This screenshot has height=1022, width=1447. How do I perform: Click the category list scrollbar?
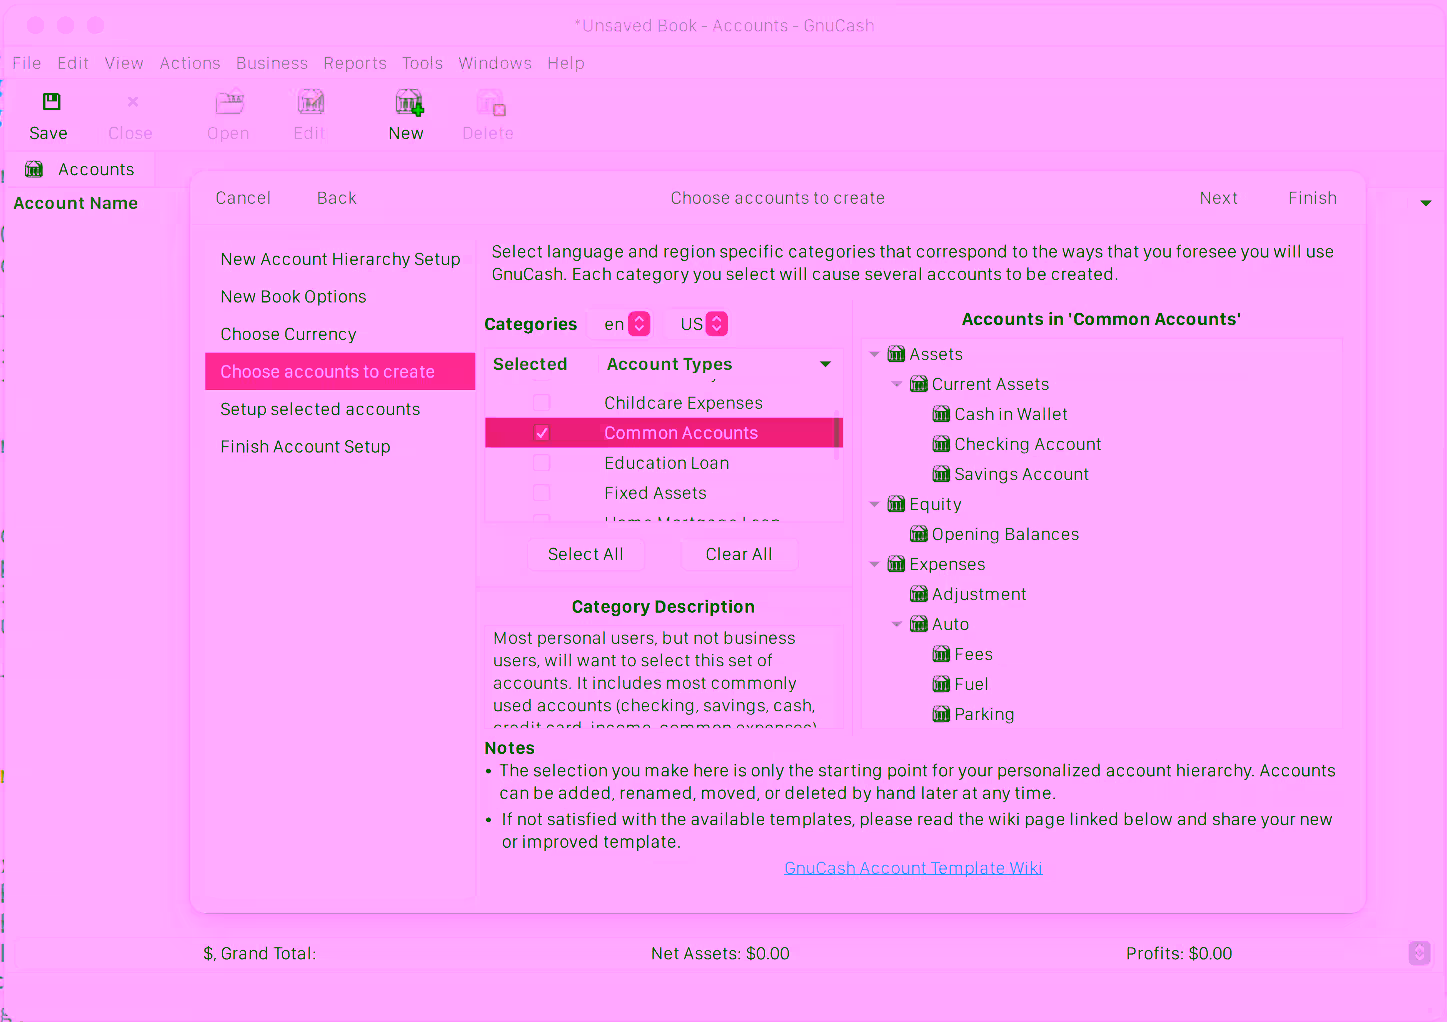click(837, 438)
